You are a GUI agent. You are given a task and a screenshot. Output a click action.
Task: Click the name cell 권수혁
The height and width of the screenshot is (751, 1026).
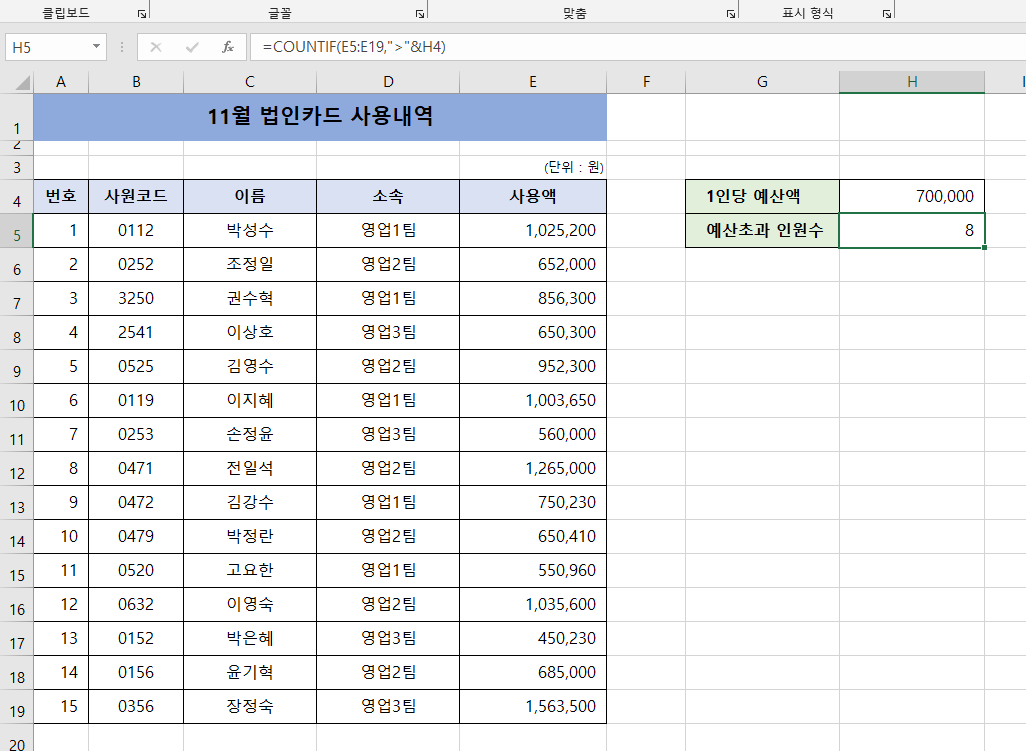click(250, 298)
